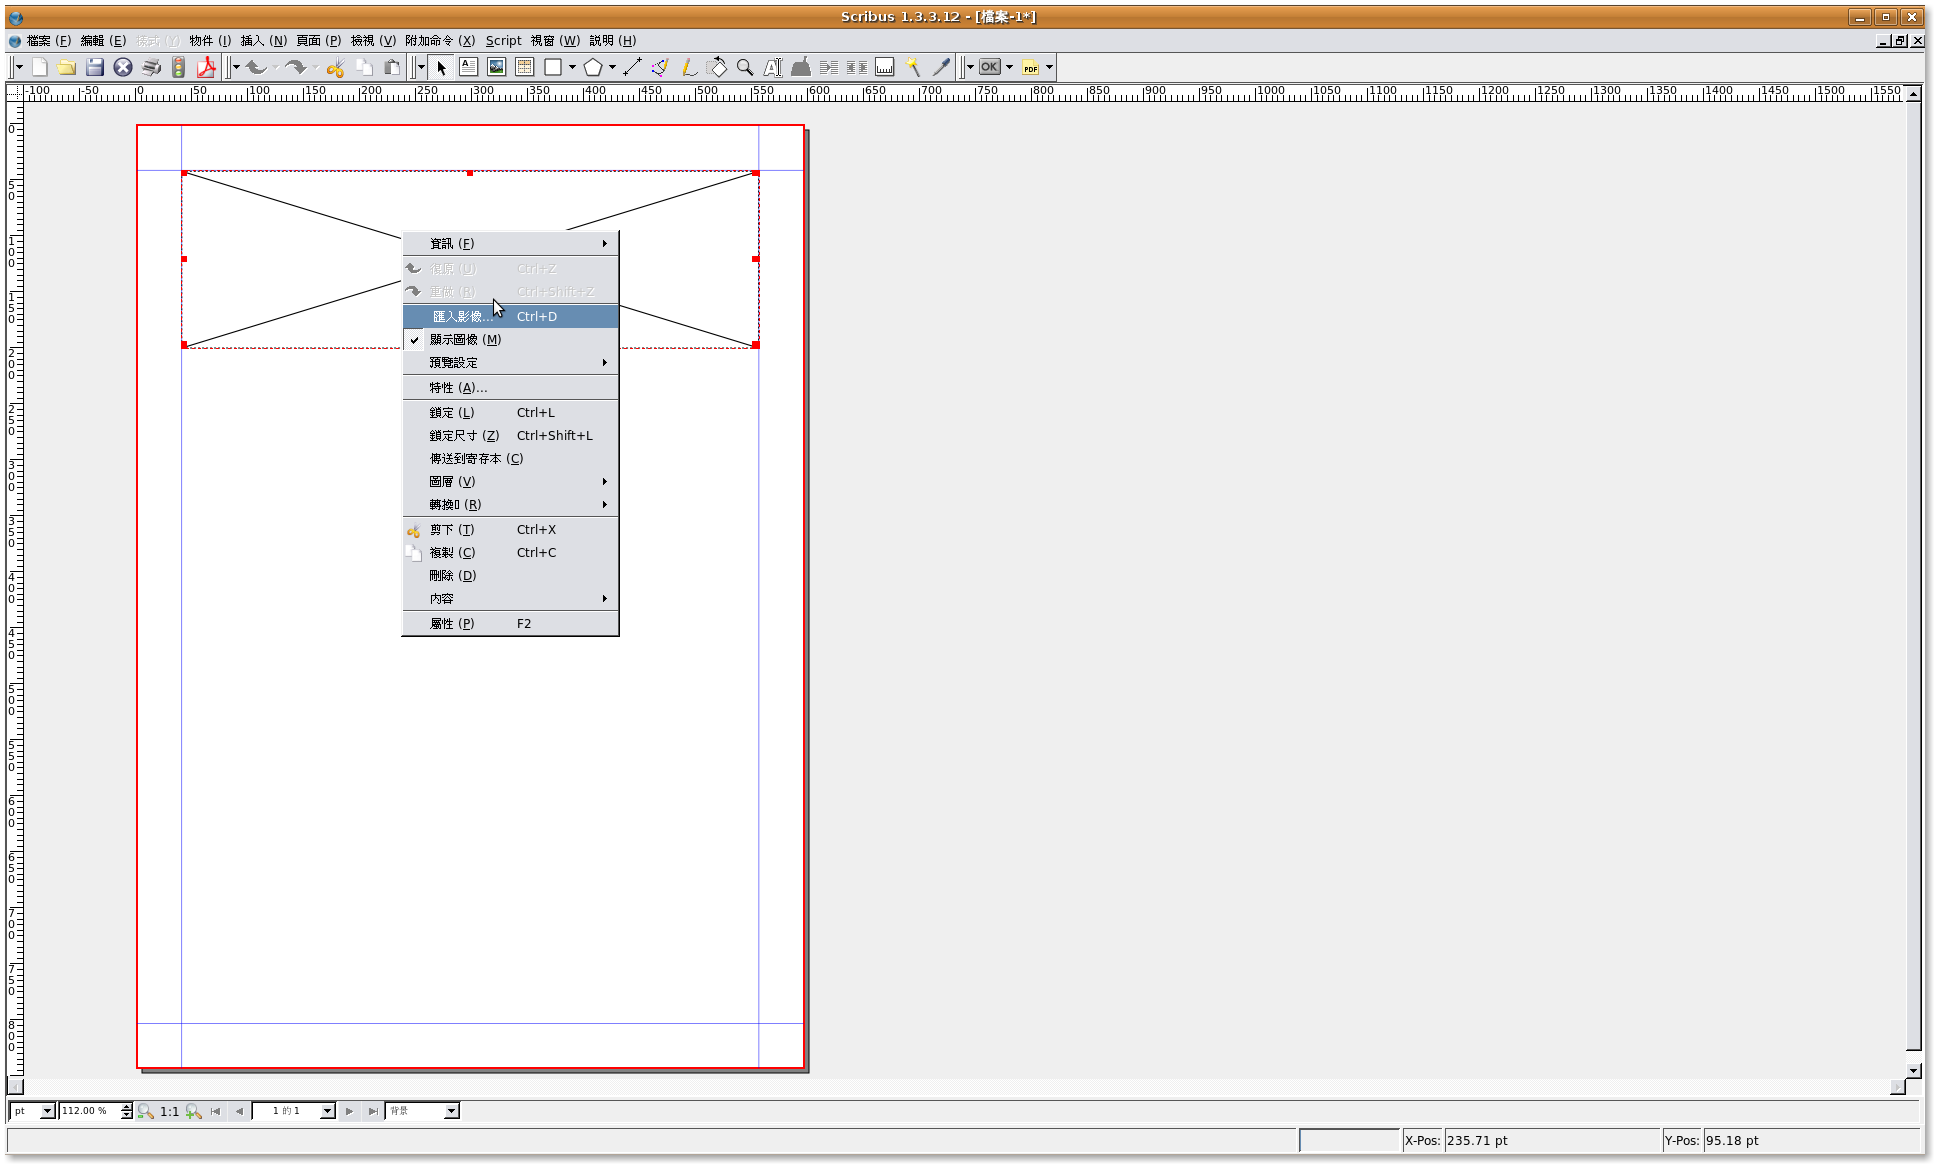Open the Script menu in the menu bar
This screenshot has height=1164, width=1934.
(x=503, y=41)
